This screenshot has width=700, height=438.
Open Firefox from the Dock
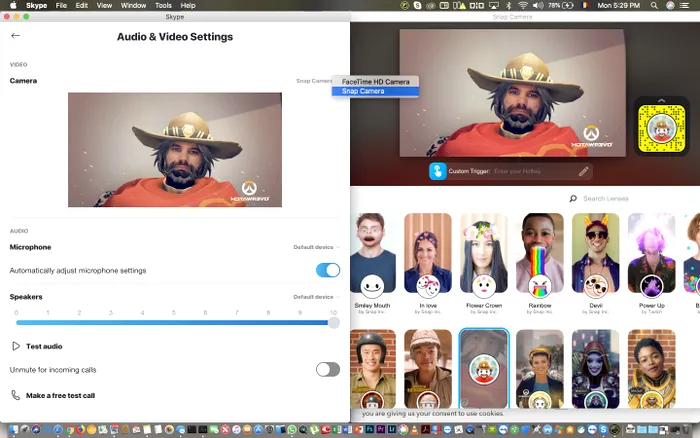[x=80, y=430]
